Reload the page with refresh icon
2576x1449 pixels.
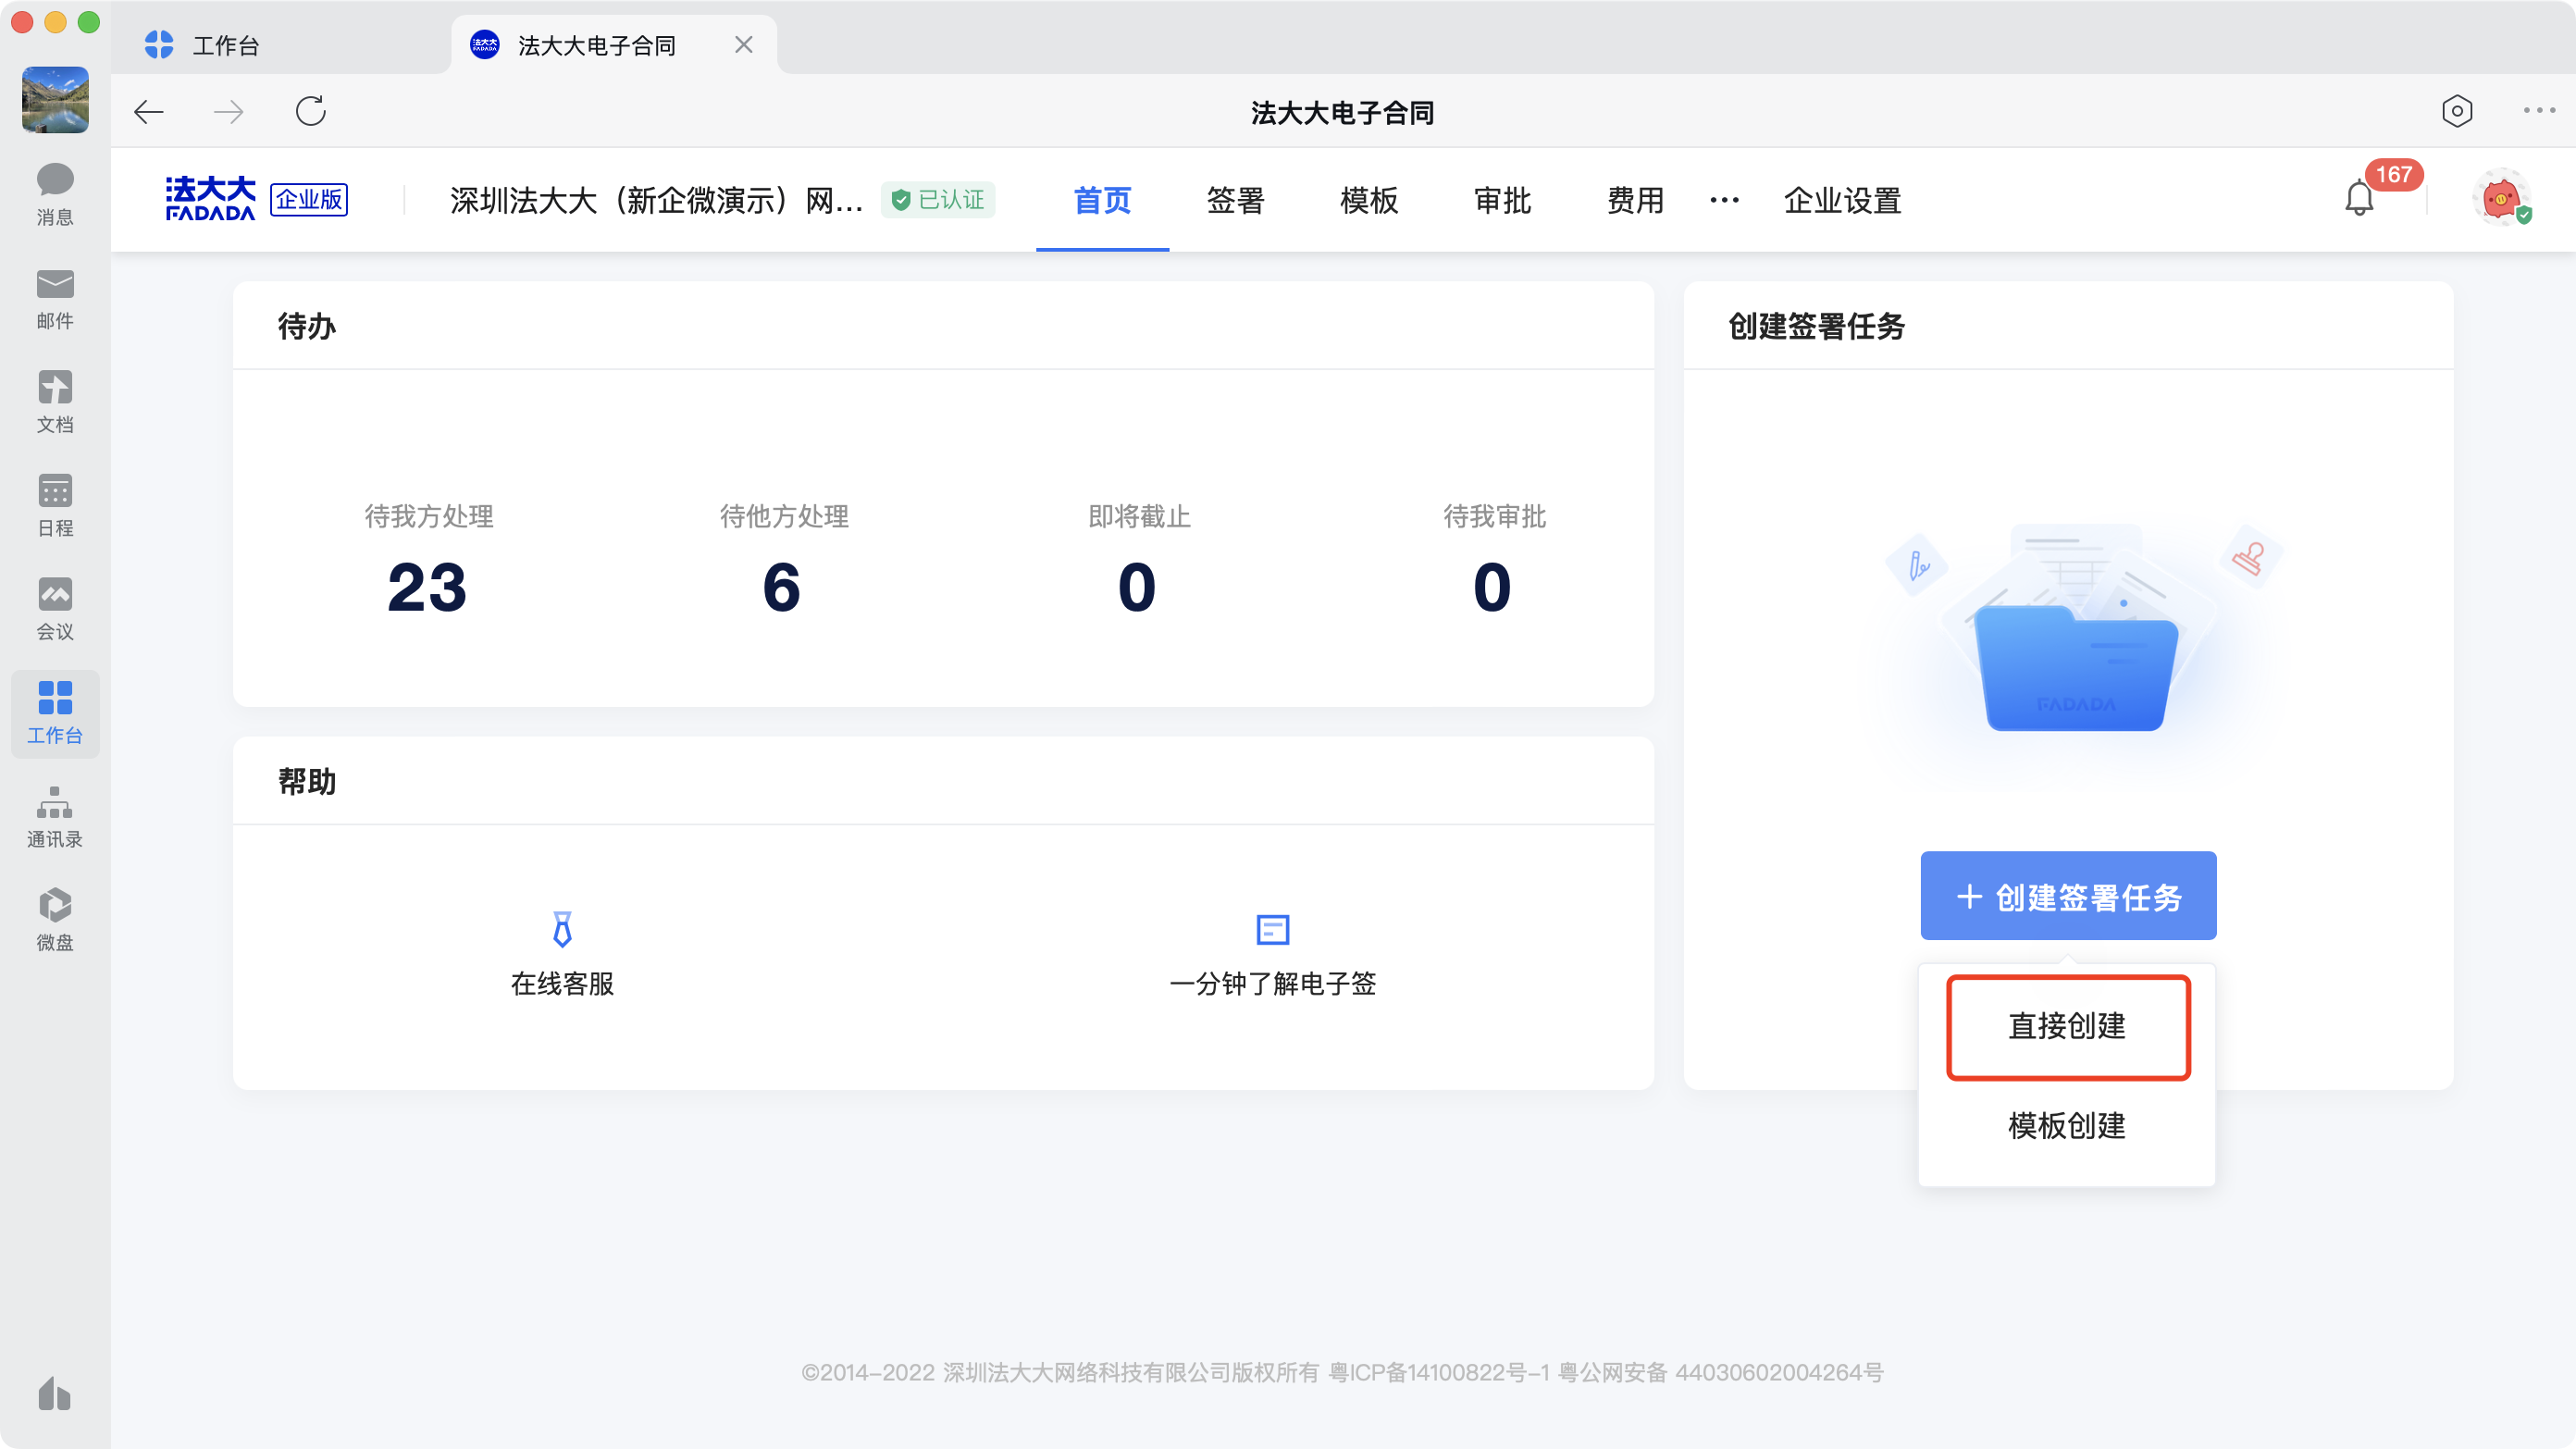click(x=311, y=111)
